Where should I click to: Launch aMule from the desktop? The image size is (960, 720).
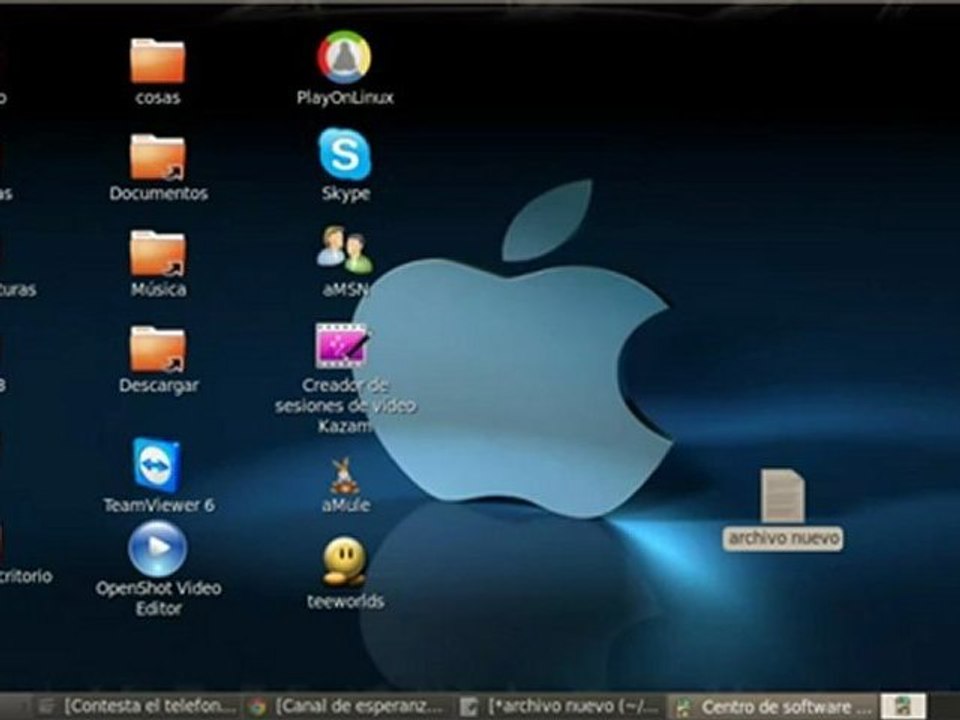click(x=345, y=476)
